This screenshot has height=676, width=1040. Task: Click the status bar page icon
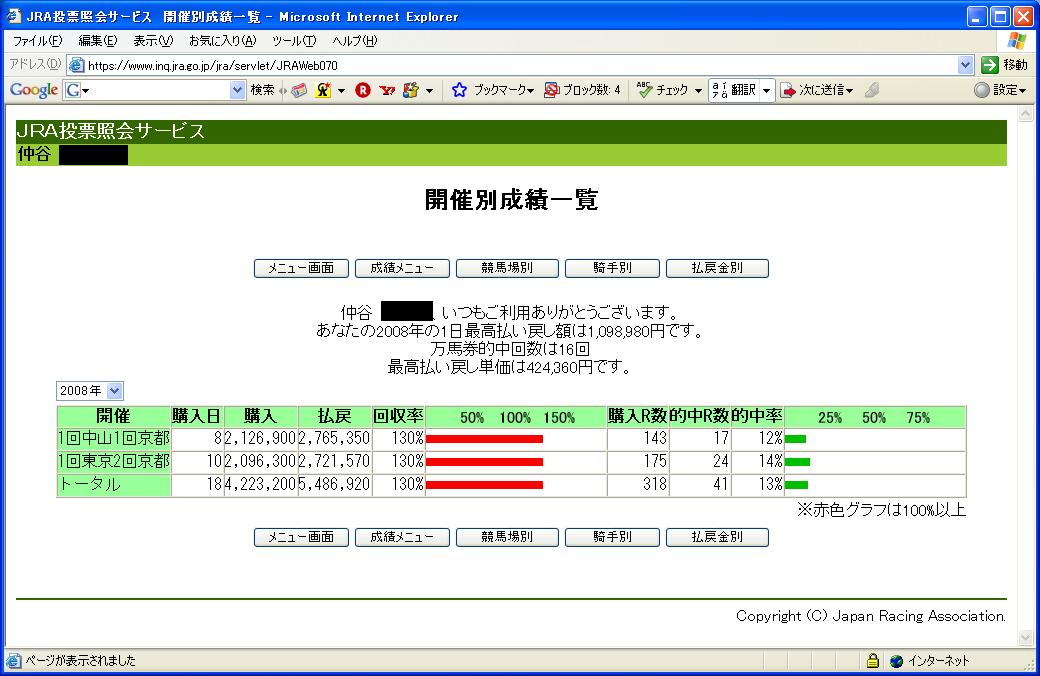pyautogui.click(x=13, y=661)
